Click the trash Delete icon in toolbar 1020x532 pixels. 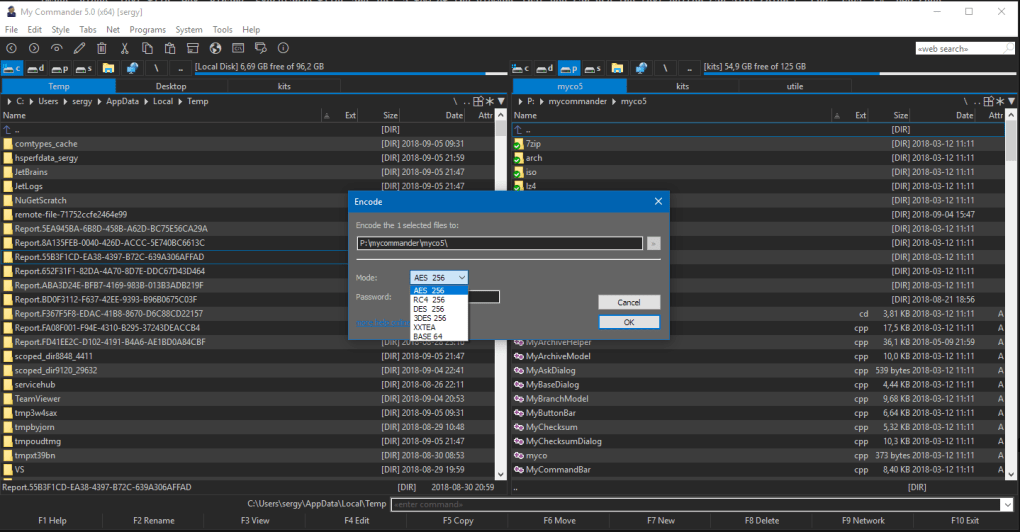tap(102, 48)
